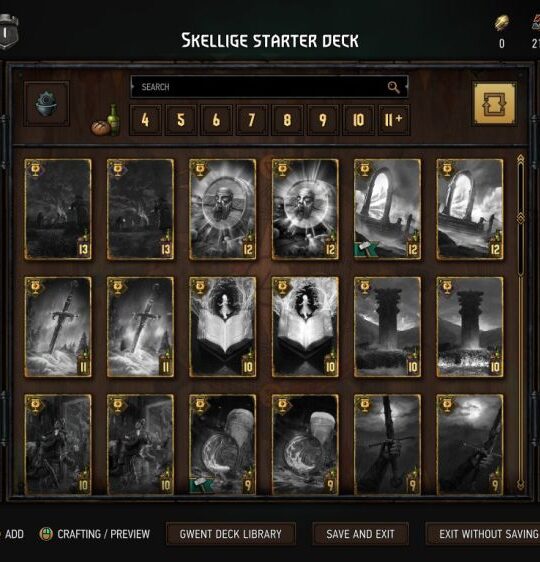Toggle provision cost filter 11+
Screen dimensions: 540x562
394,120
